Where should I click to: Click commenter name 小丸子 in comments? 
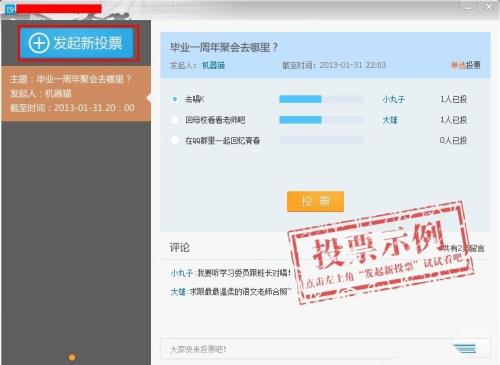182,273
